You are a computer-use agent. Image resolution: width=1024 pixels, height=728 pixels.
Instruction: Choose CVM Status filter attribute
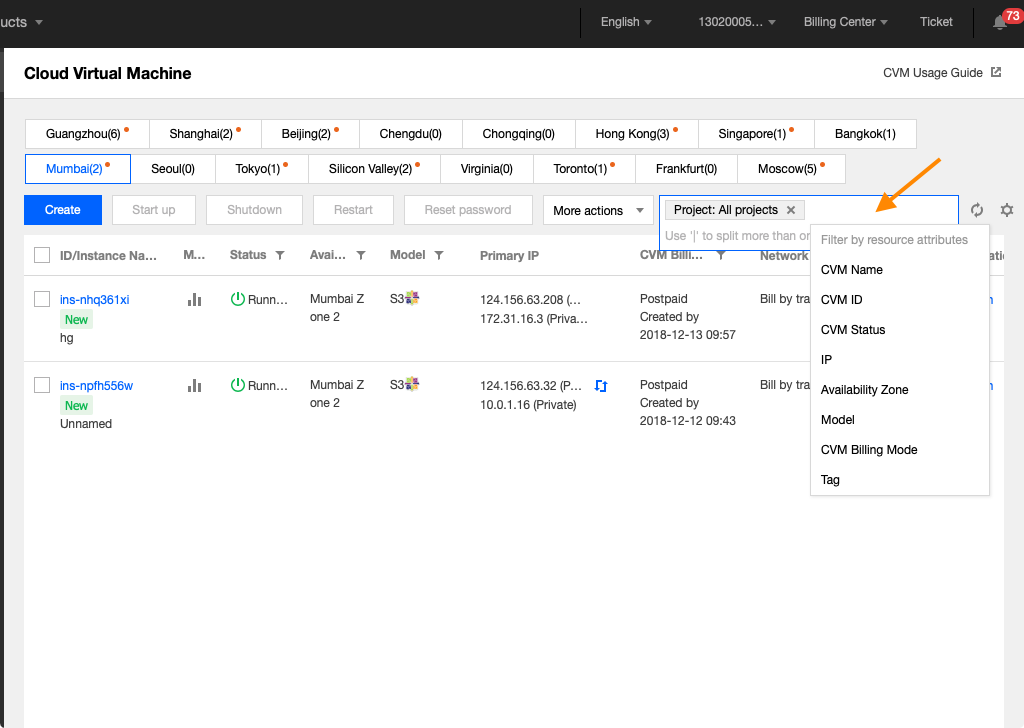(900, 330)
